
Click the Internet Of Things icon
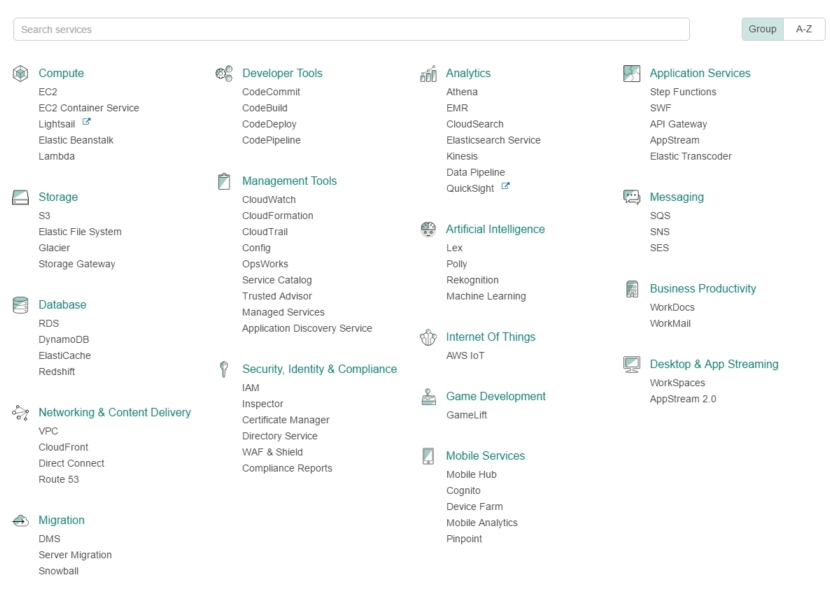pos(428,337)
